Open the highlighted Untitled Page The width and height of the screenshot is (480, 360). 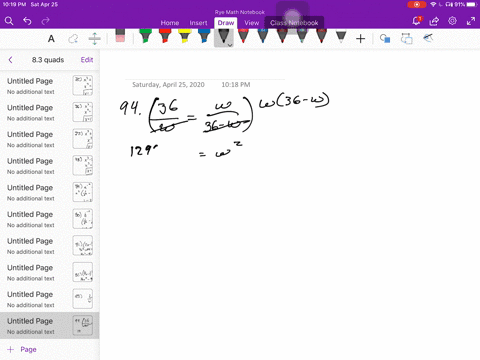tap(49, 326)
